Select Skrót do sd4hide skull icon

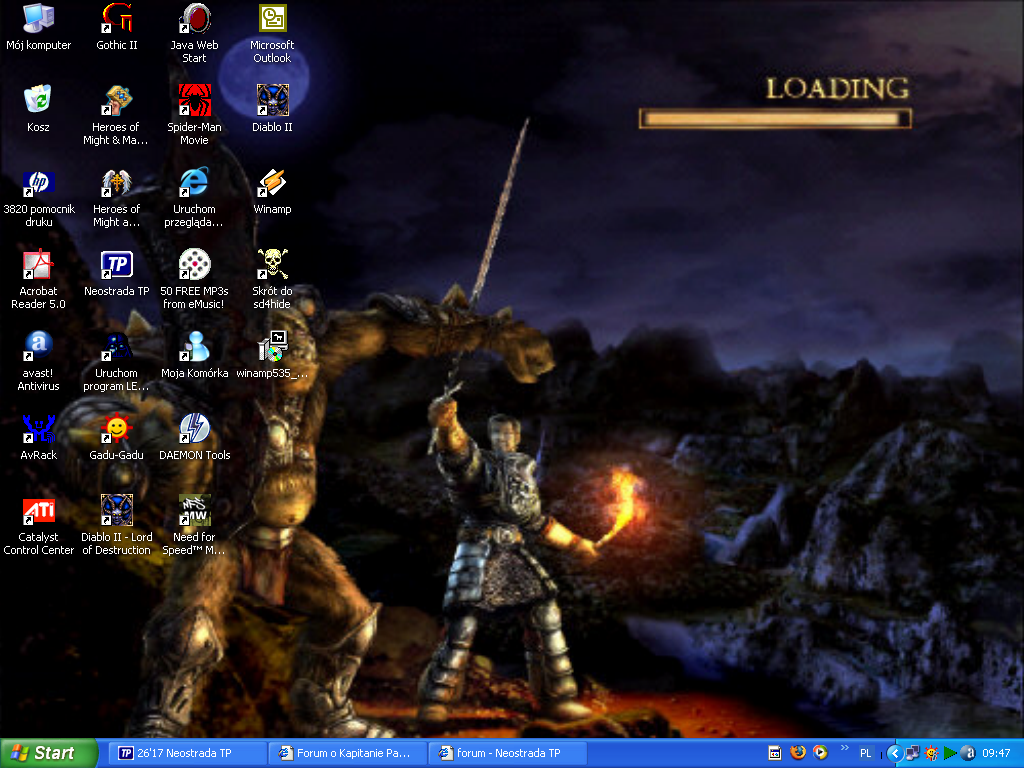point(272,280)
